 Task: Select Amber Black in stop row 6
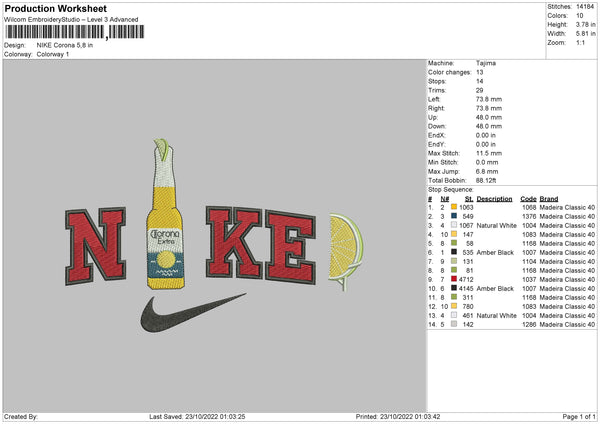pos(495,253)
